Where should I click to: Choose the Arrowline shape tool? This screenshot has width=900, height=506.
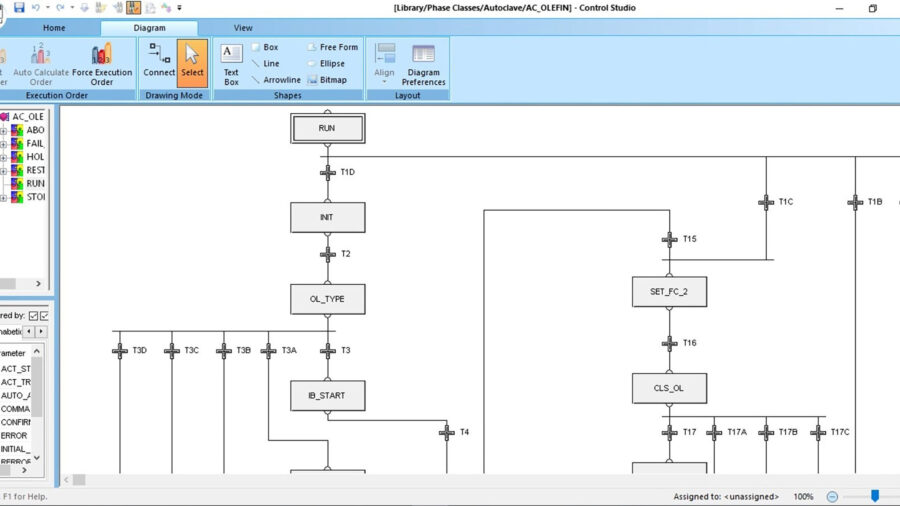pyautogui.click(x=276, y=80)
